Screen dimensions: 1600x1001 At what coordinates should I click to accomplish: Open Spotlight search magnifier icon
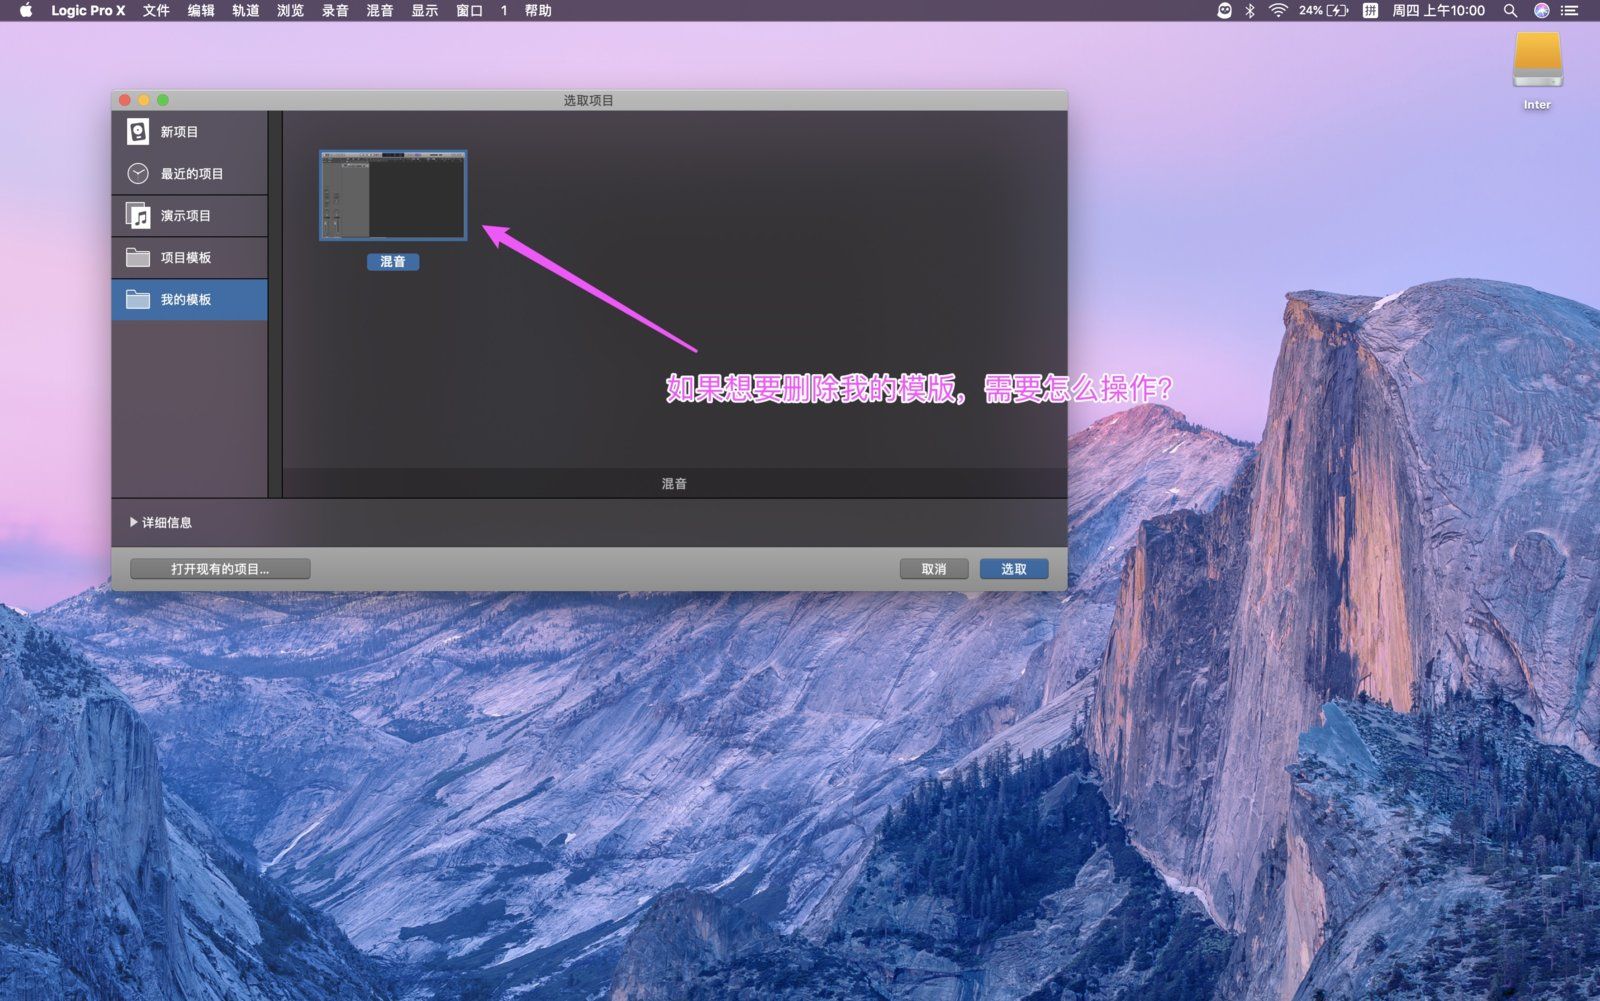1510,10
